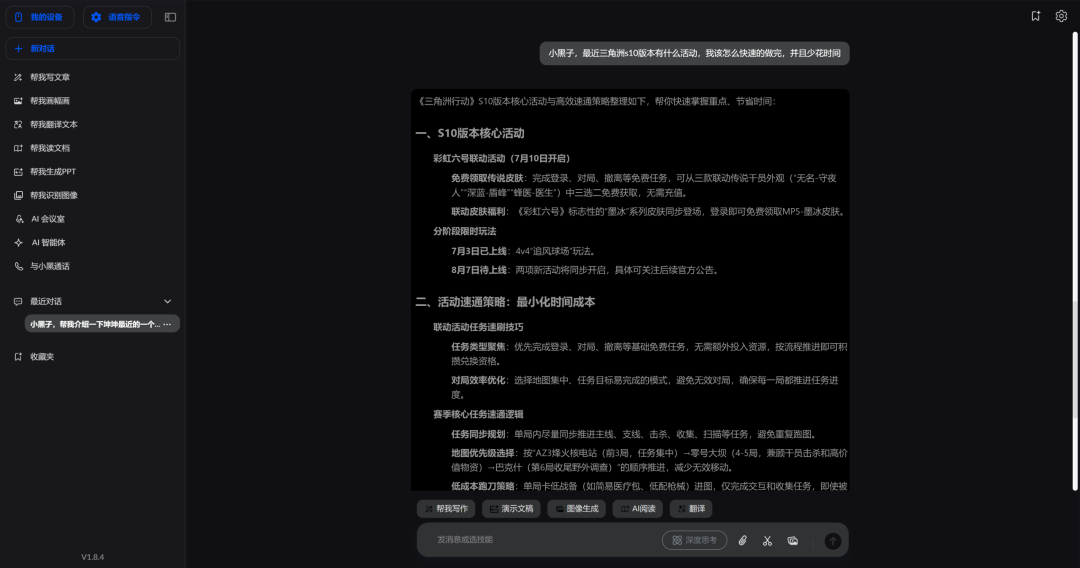Click text 赛季核心任务速通逻辑

pyautogui.click(x=478, y=414)
